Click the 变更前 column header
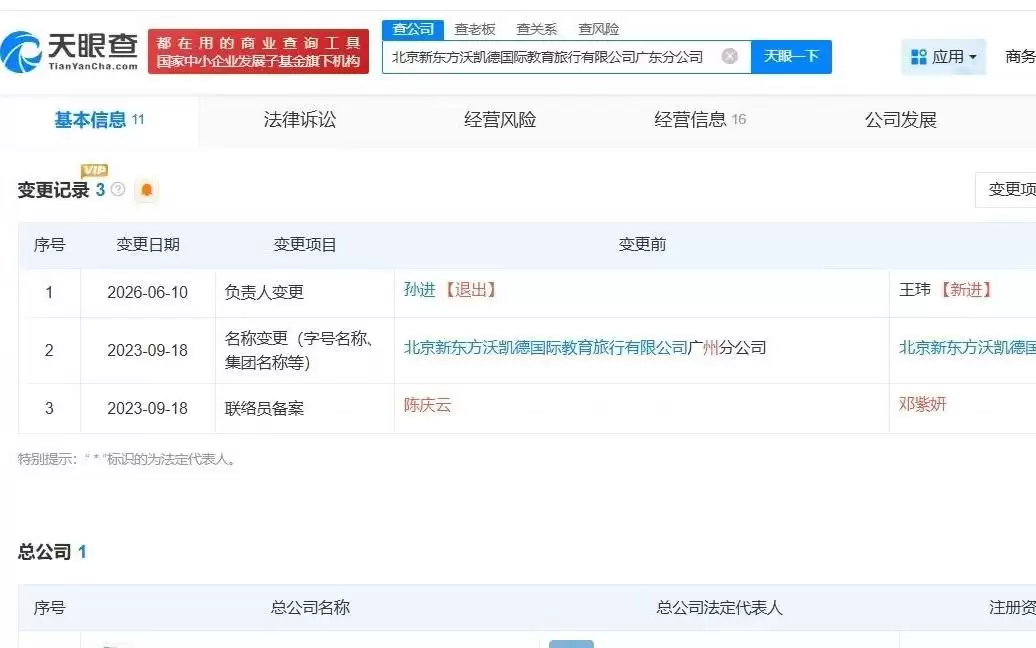 click(642, 244)
